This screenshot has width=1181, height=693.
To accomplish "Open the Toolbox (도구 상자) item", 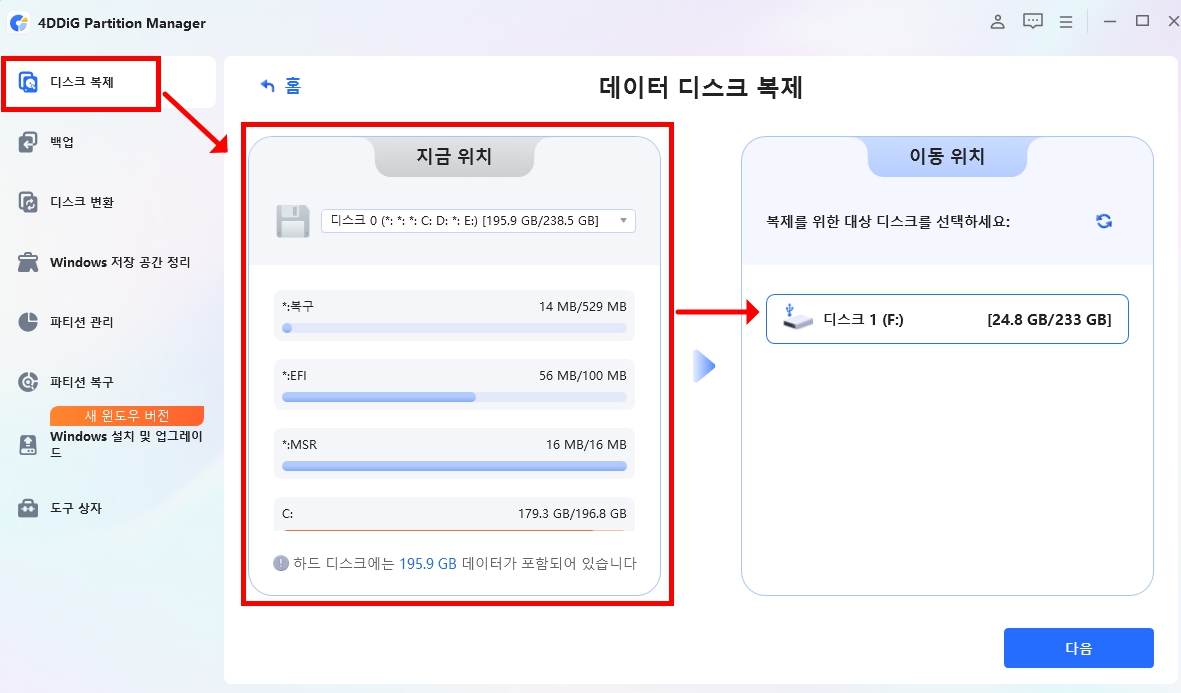I will (75, 508).
